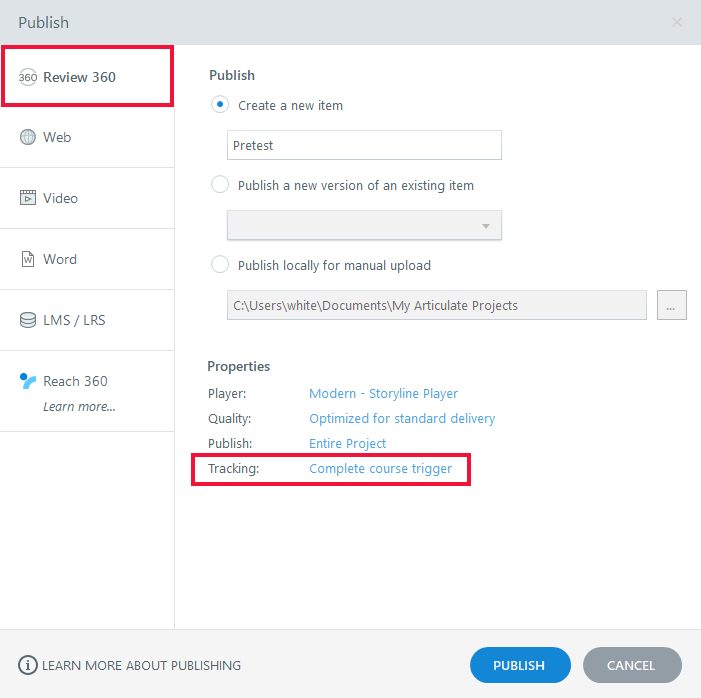The height and width of the screenshot is (698, 701).
Task: Click the Pretest title input field
Action: [364, 145]
